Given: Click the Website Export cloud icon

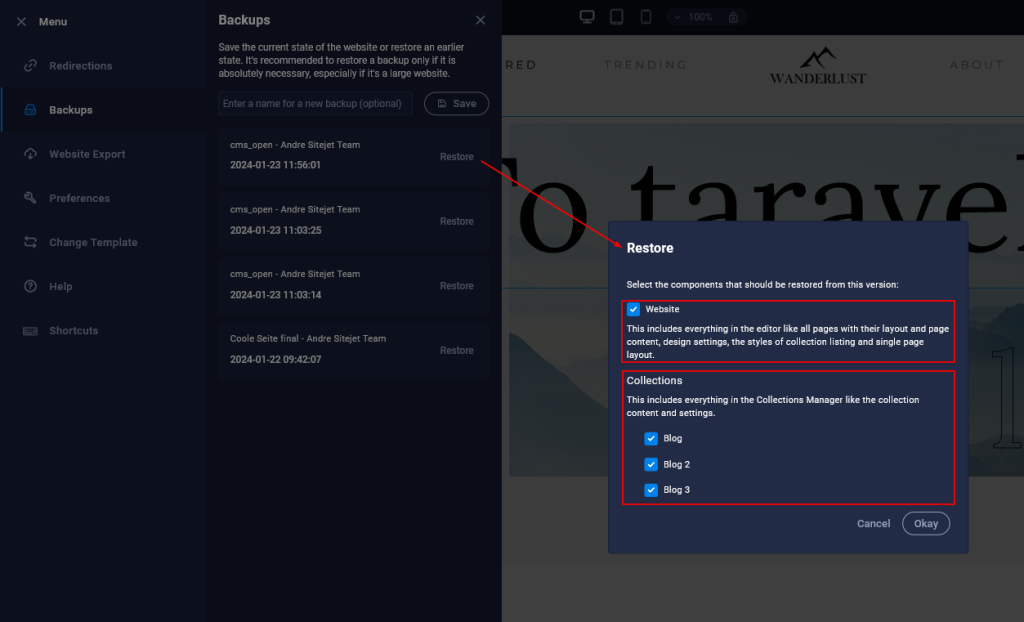Looking at the screenshot, I should click(30, 154).
